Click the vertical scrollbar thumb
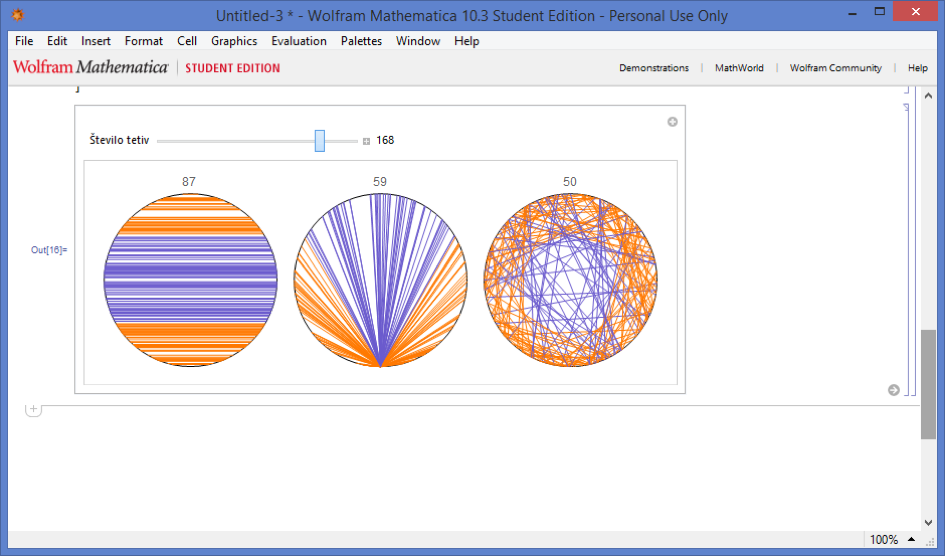The image size is (945, 556). pos(927,384)
